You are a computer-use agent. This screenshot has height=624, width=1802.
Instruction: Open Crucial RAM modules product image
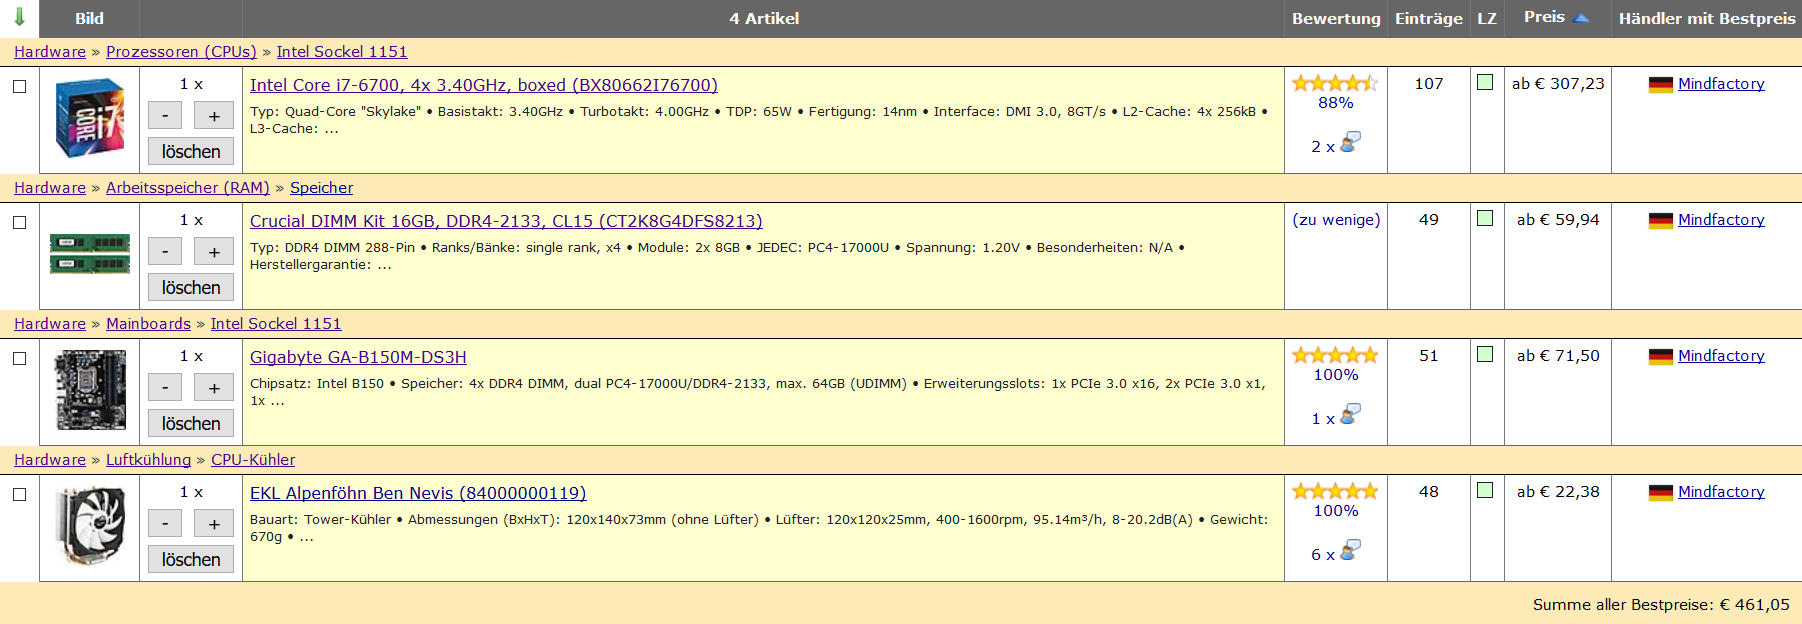click(90, 254)
